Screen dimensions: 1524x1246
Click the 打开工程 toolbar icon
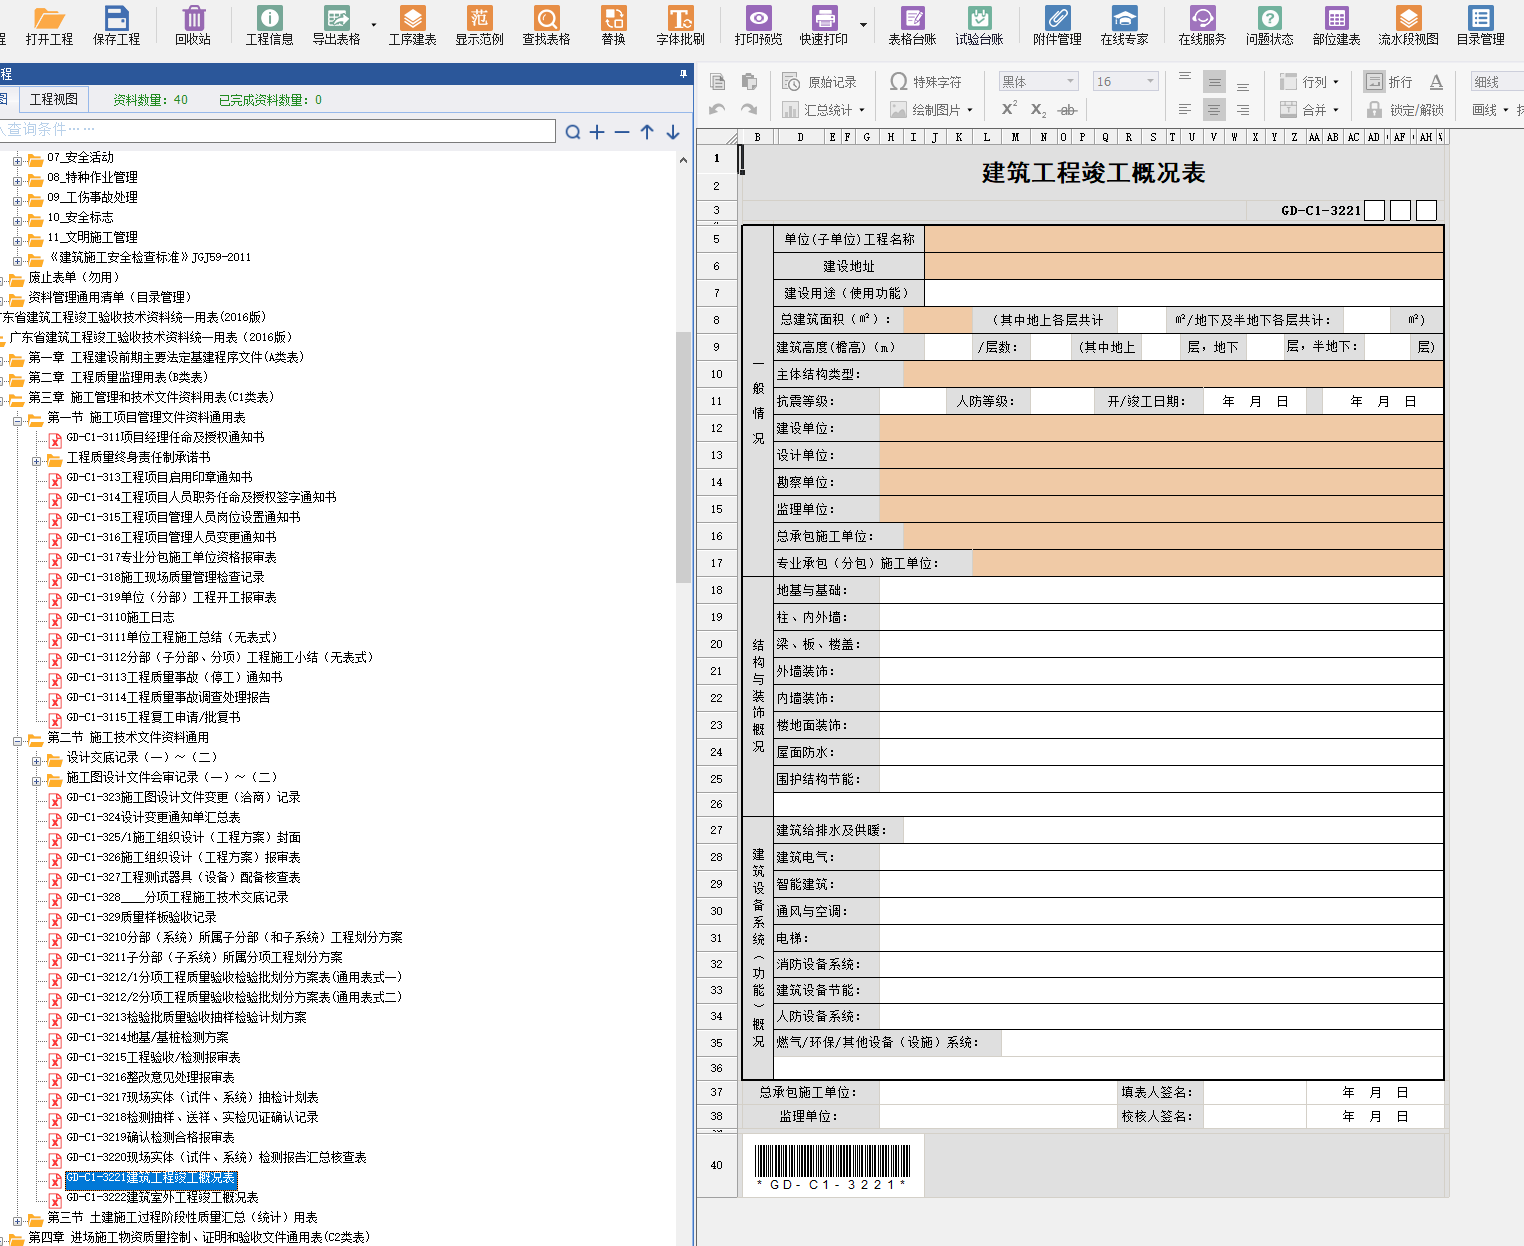coord(49,25)
